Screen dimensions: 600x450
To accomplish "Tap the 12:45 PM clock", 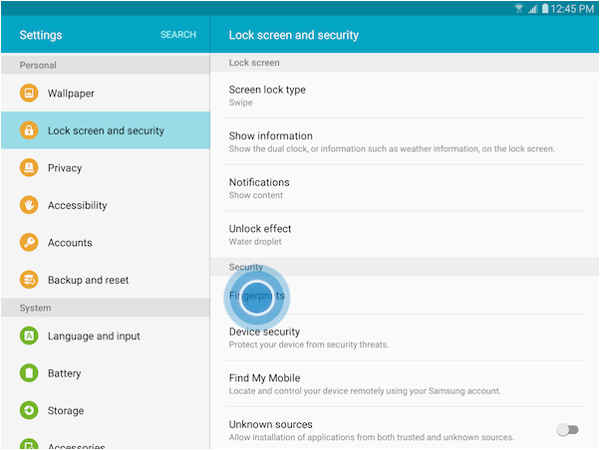I will [572, 8].
